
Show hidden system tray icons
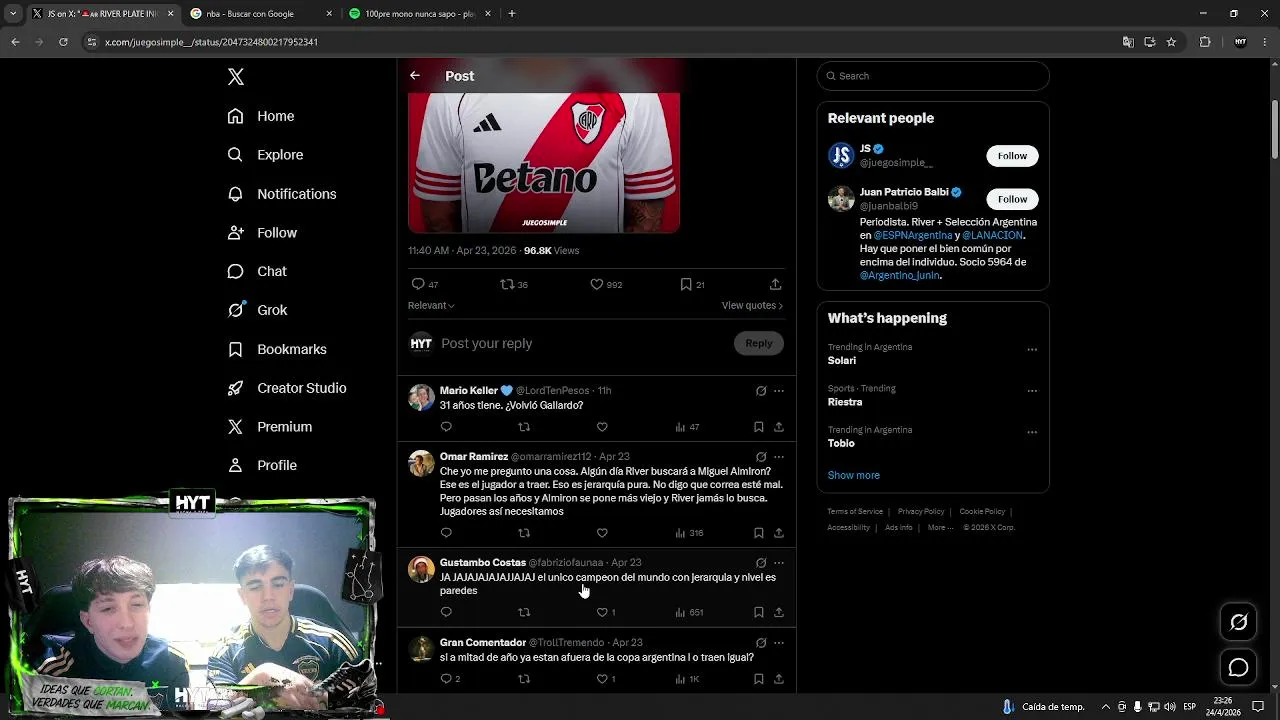[1105, 707]
